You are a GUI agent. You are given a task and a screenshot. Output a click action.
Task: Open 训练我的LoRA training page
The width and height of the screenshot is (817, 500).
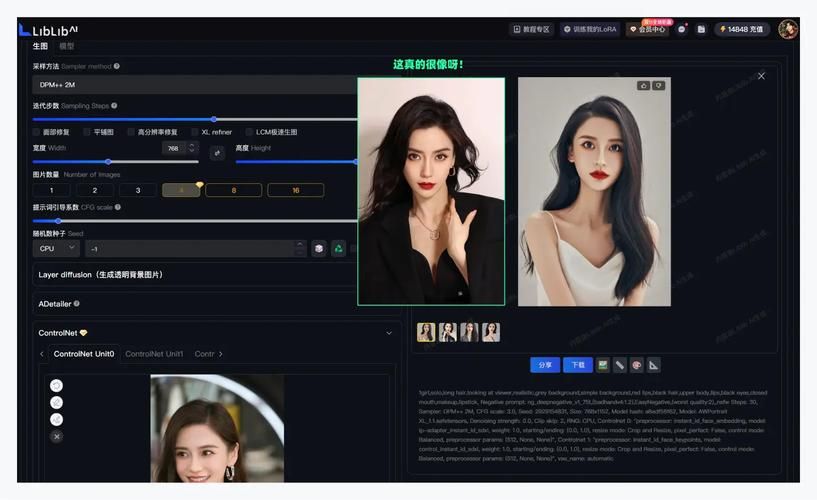point(590,30)
